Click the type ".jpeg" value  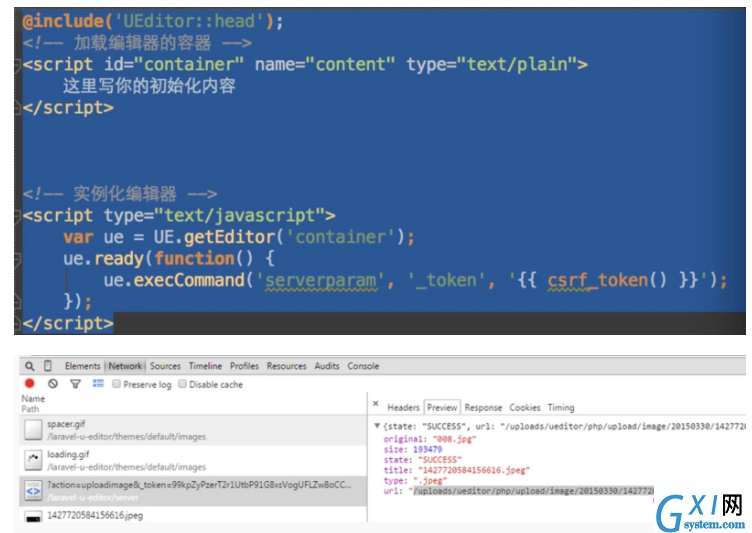pyautogui.click(x=429, y=480)
